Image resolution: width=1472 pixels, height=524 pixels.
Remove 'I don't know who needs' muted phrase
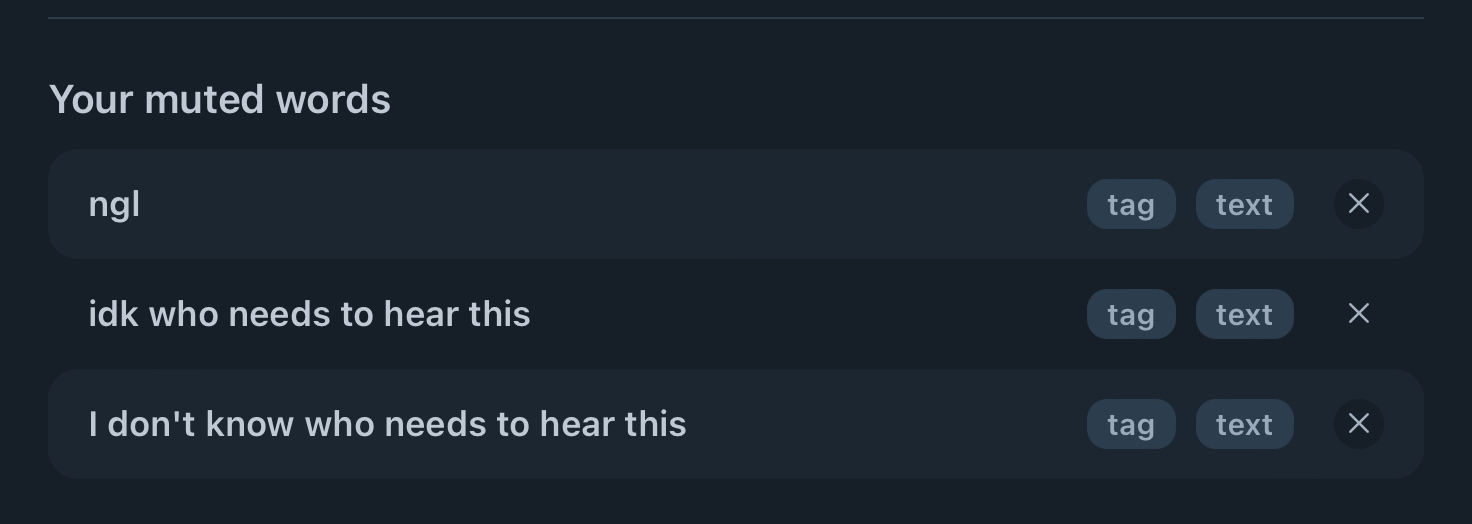pos(1358,424)
